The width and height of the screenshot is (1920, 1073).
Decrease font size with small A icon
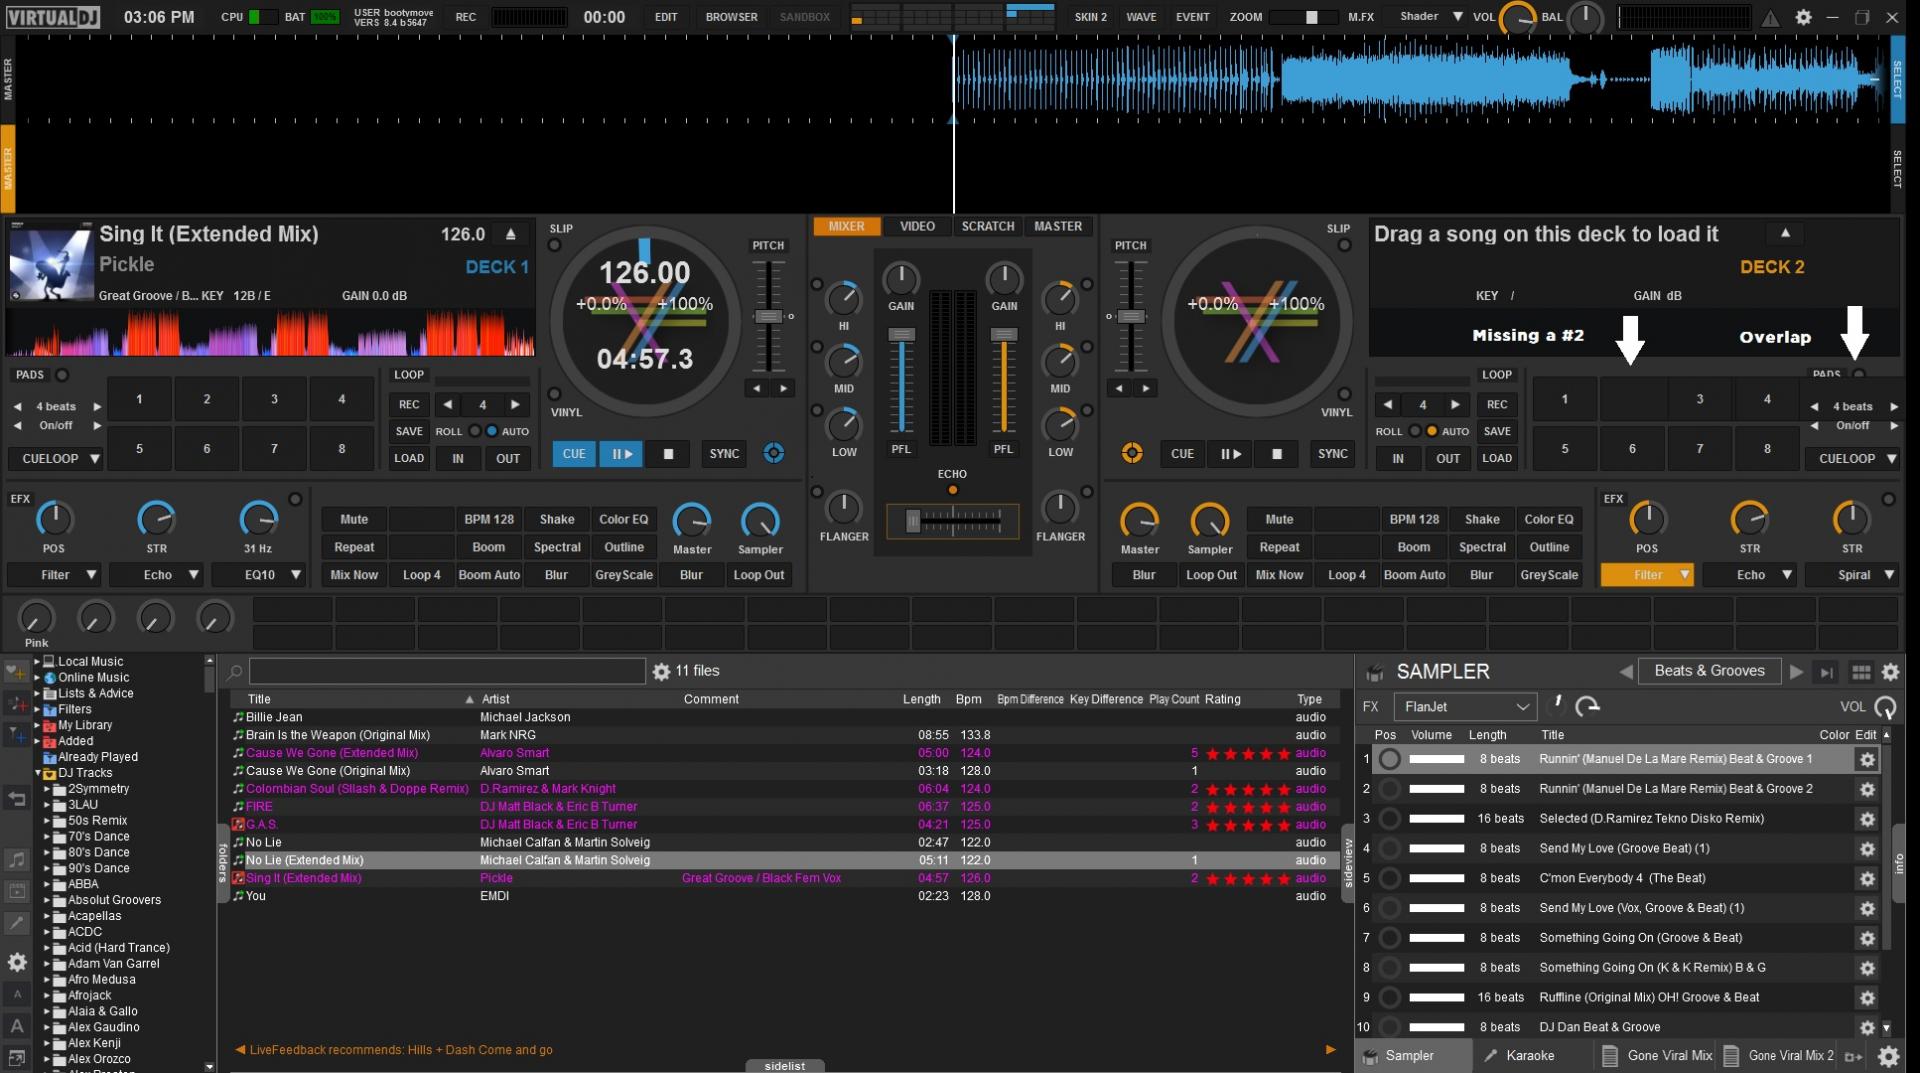pos(17,995)
